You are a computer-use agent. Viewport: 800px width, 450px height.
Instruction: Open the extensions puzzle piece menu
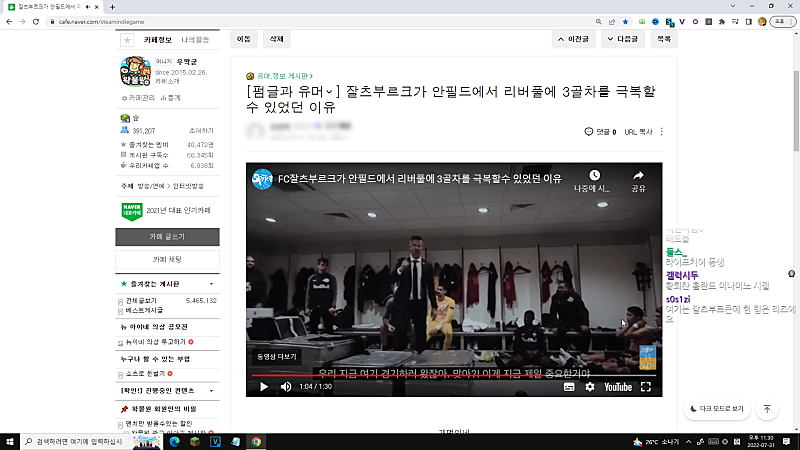click(722, 22)
